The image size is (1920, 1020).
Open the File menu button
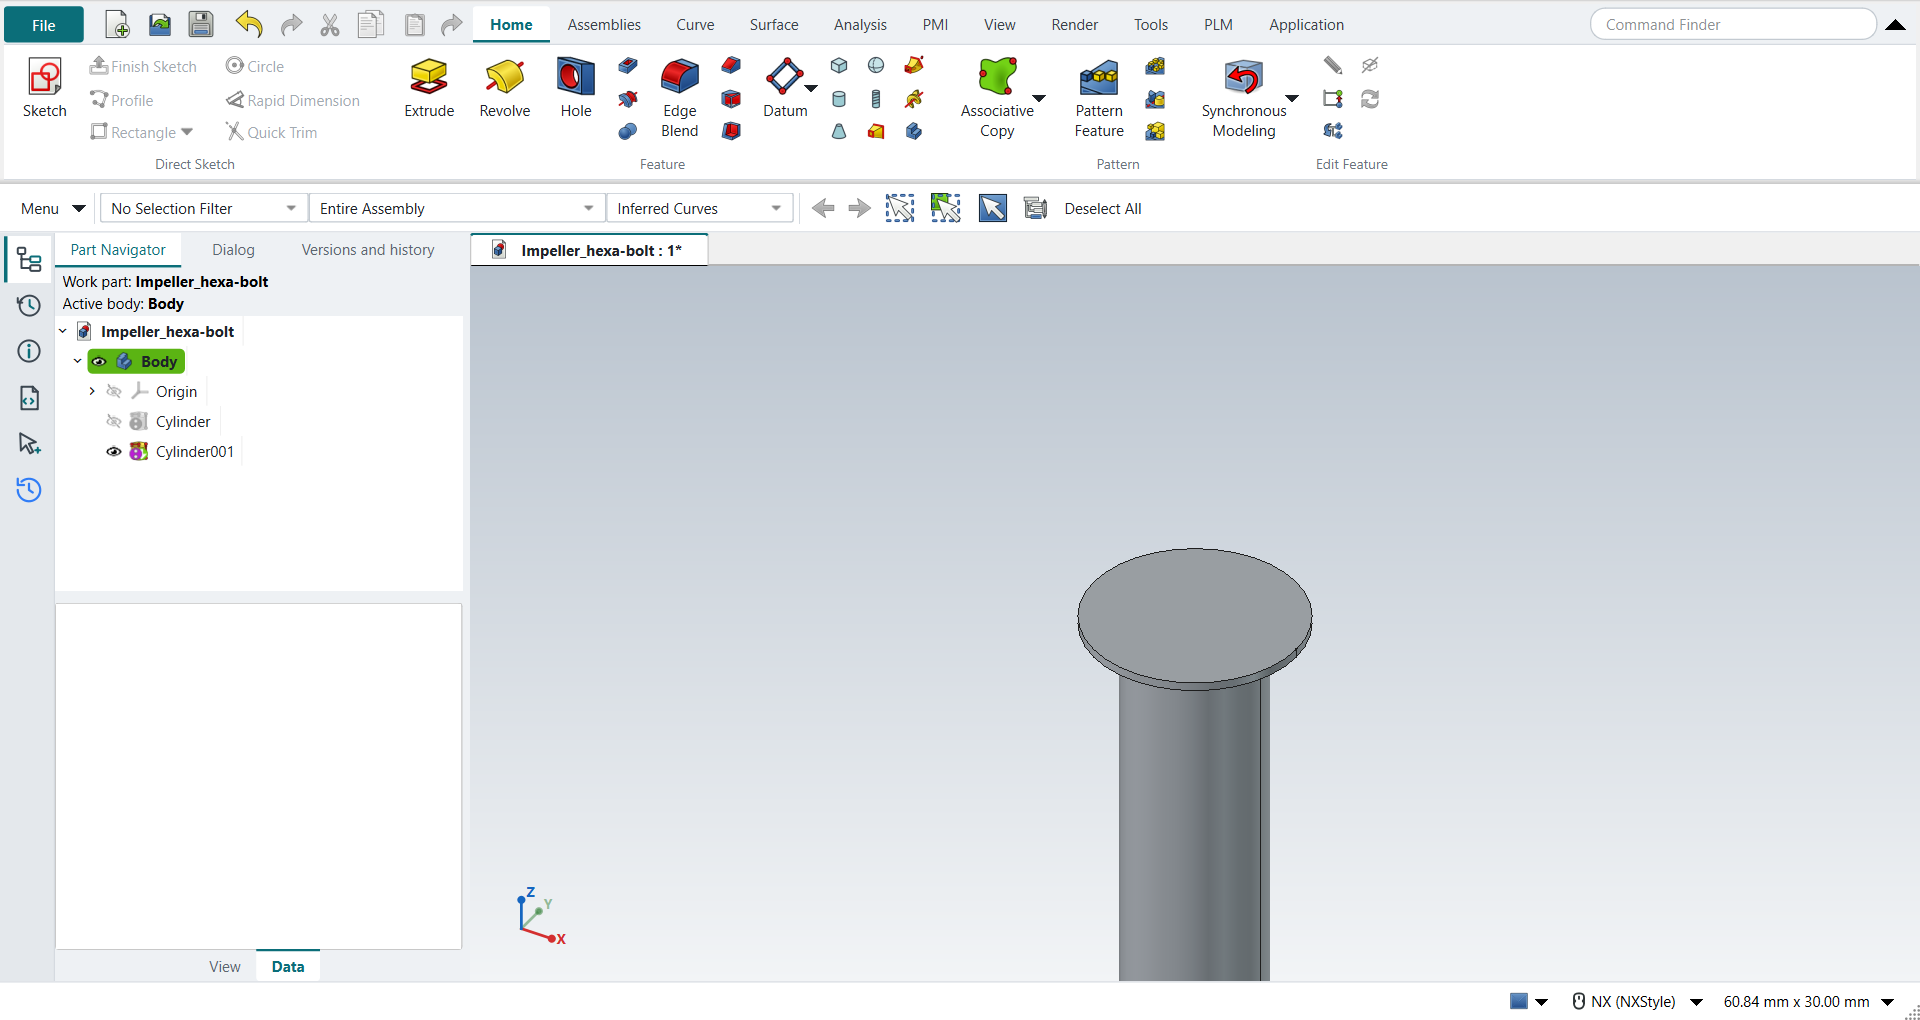(x=44, y=25)
